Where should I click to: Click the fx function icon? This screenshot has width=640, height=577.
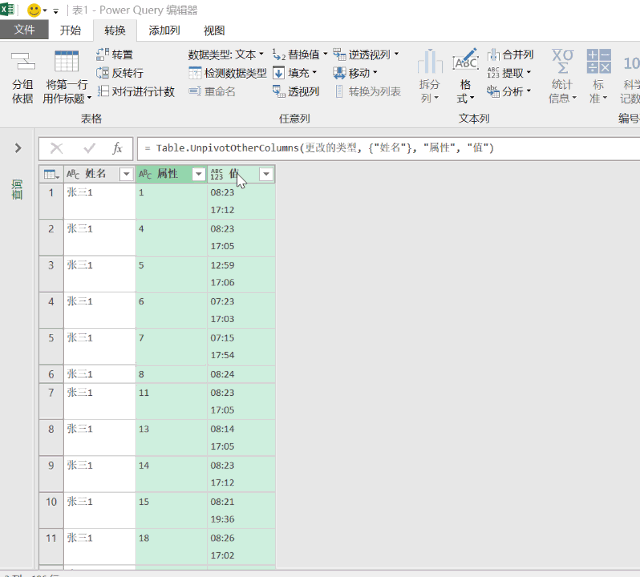pyautogui.click(x=118, y=148)
